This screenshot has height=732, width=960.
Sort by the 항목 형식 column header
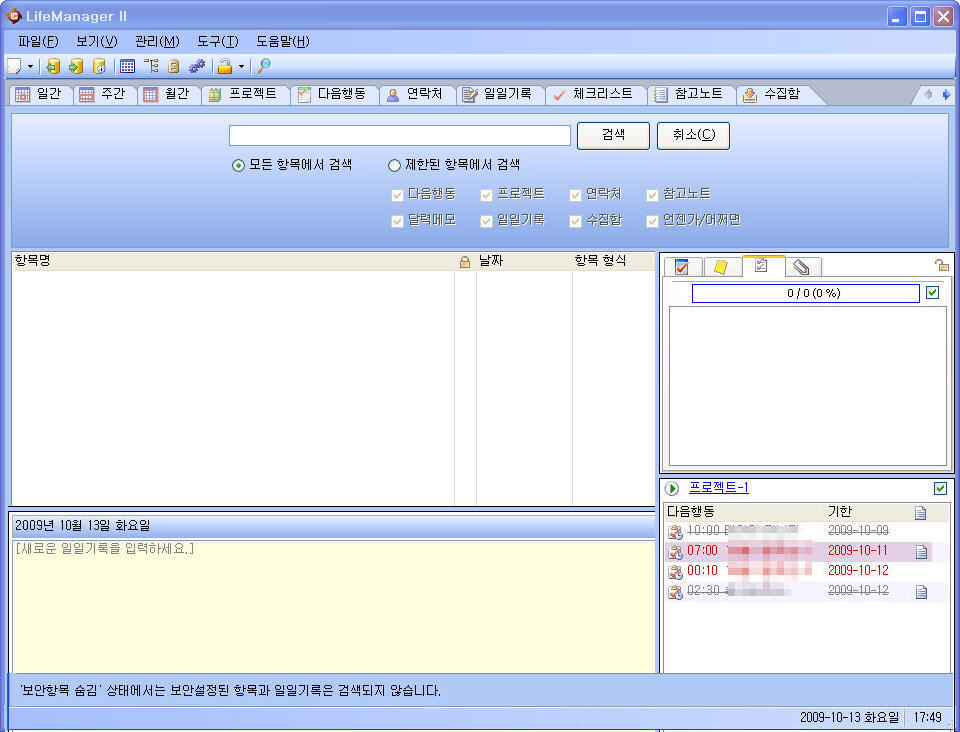click(613, 261)
